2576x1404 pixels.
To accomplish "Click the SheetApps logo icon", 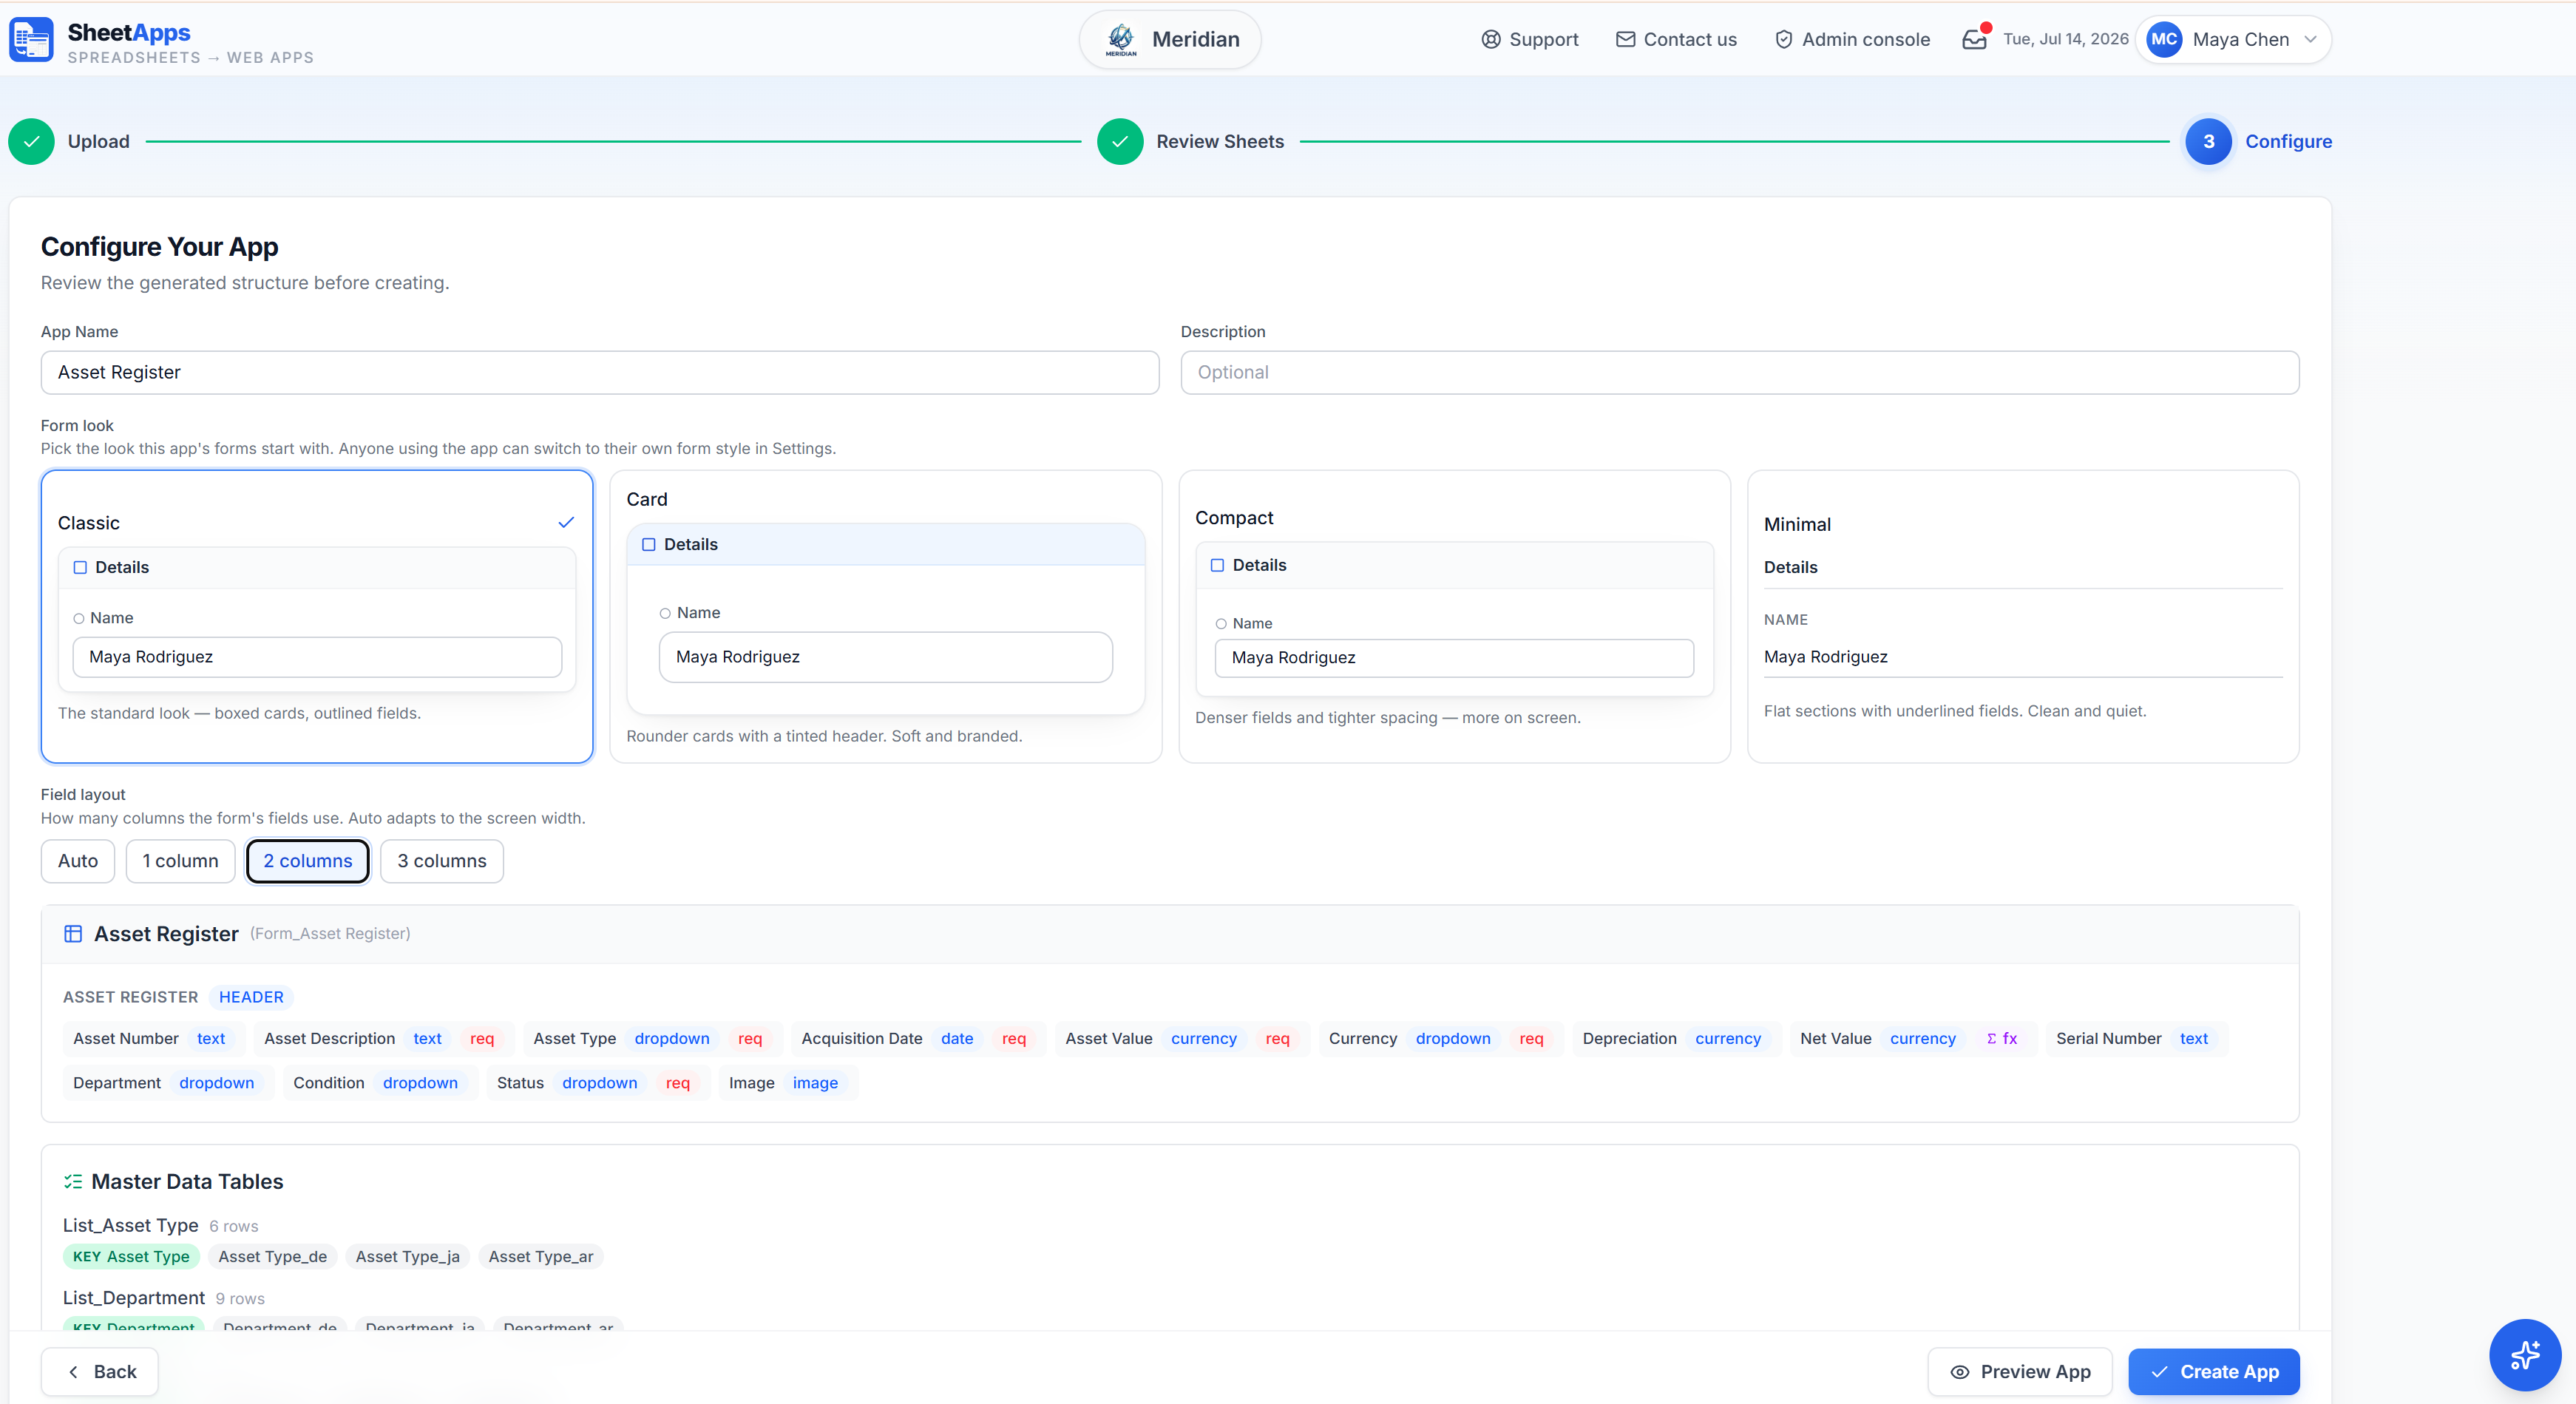I will (31, 40).
